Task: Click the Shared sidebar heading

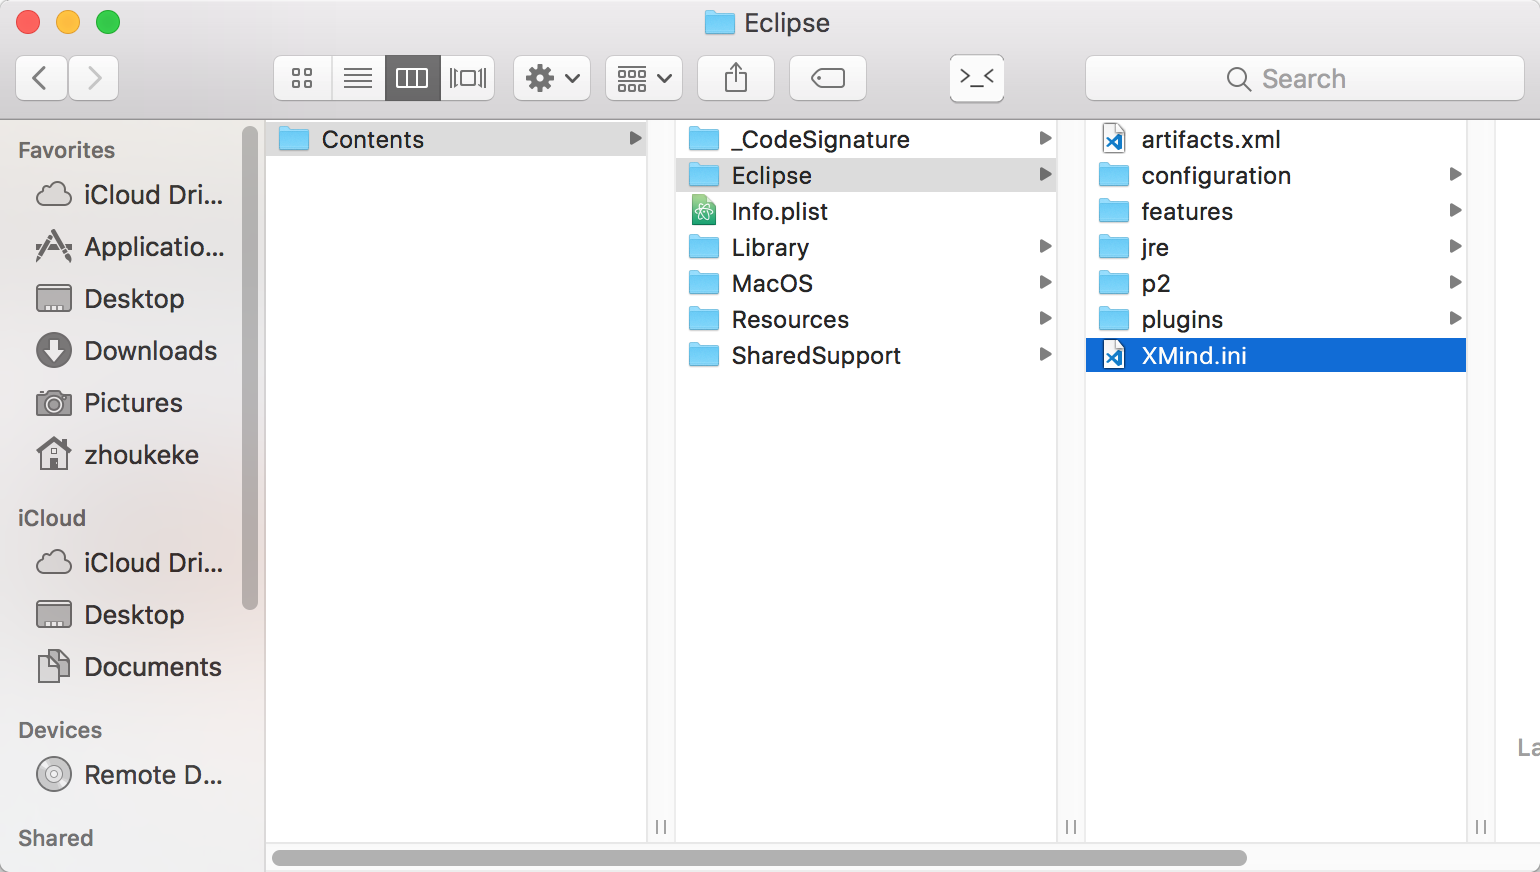Action: coord(56,838)
